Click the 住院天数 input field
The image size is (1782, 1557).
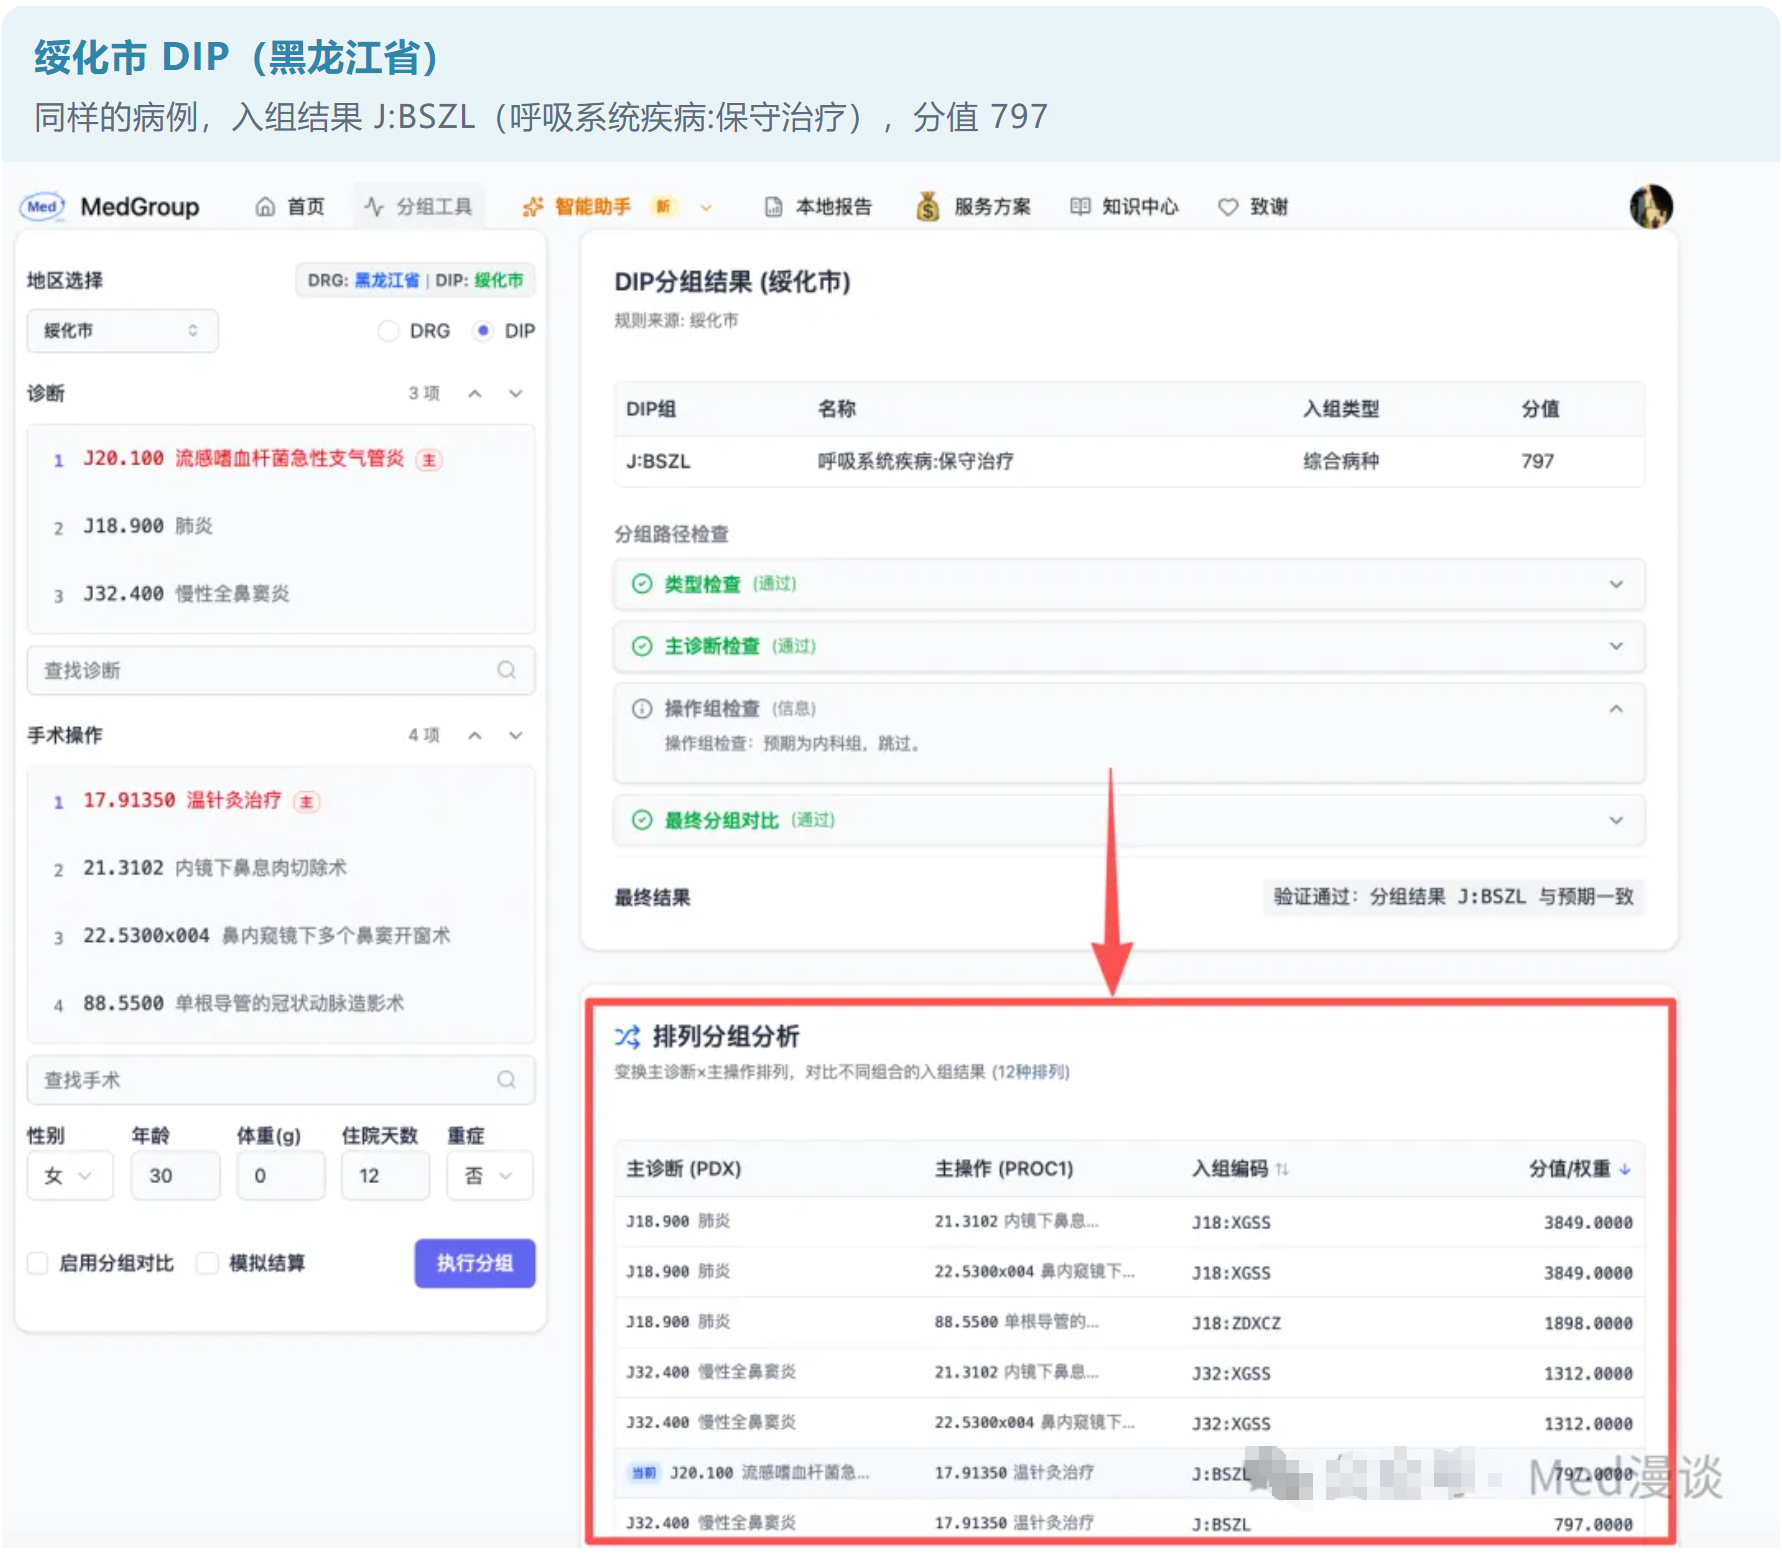(x=385, y=1176)
